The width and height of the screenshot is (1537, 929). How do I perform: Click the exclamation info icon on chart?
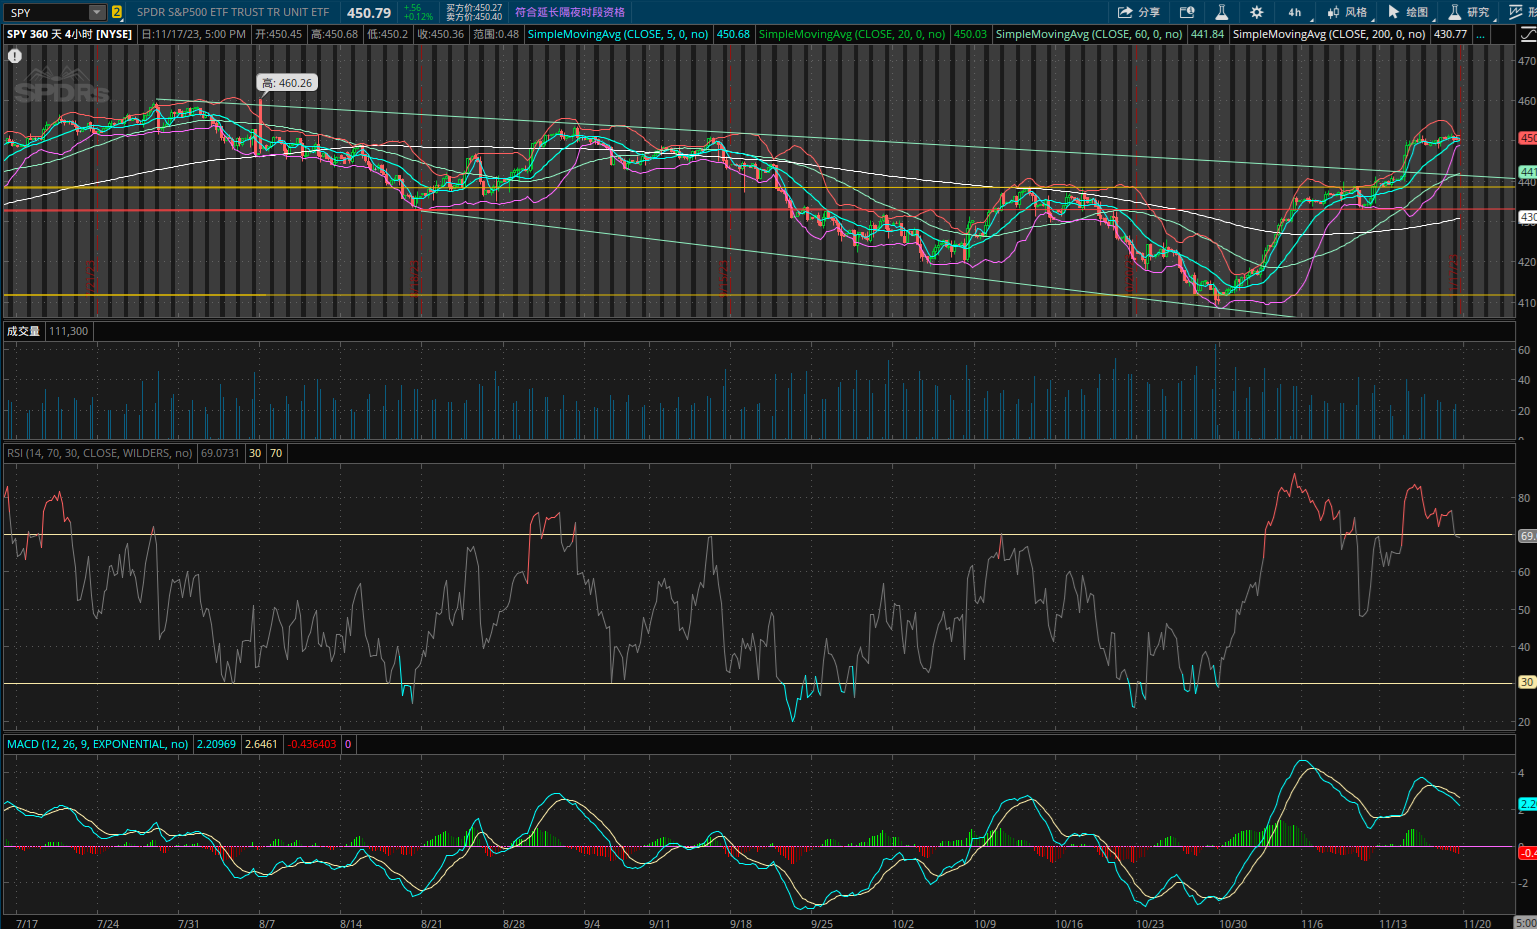tap(15, 56)
